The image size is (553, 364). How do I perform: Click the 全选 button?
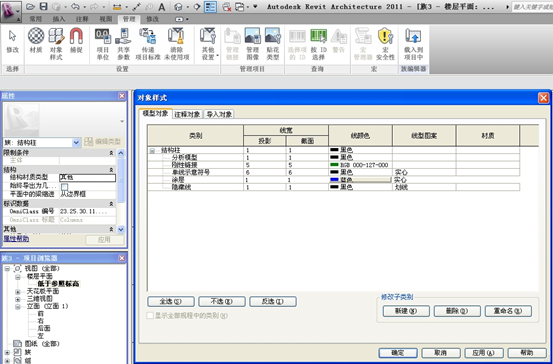pyautogui.click(x=171, y=302)
